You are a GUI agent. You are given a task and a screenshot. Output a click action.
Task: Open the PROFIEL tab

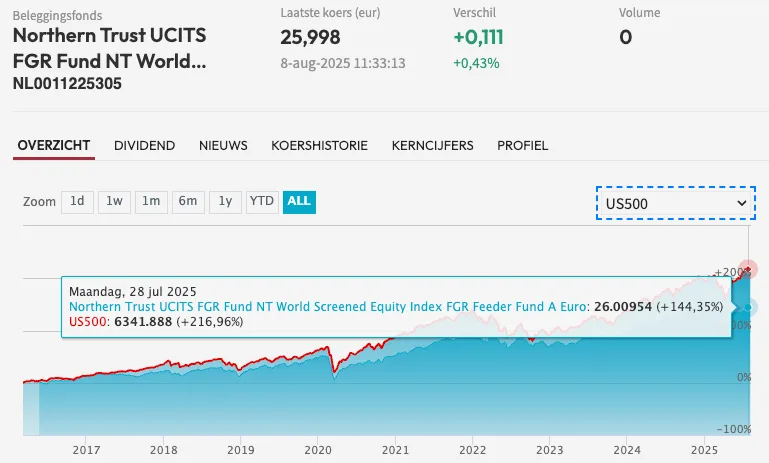(x=523, y=146)
